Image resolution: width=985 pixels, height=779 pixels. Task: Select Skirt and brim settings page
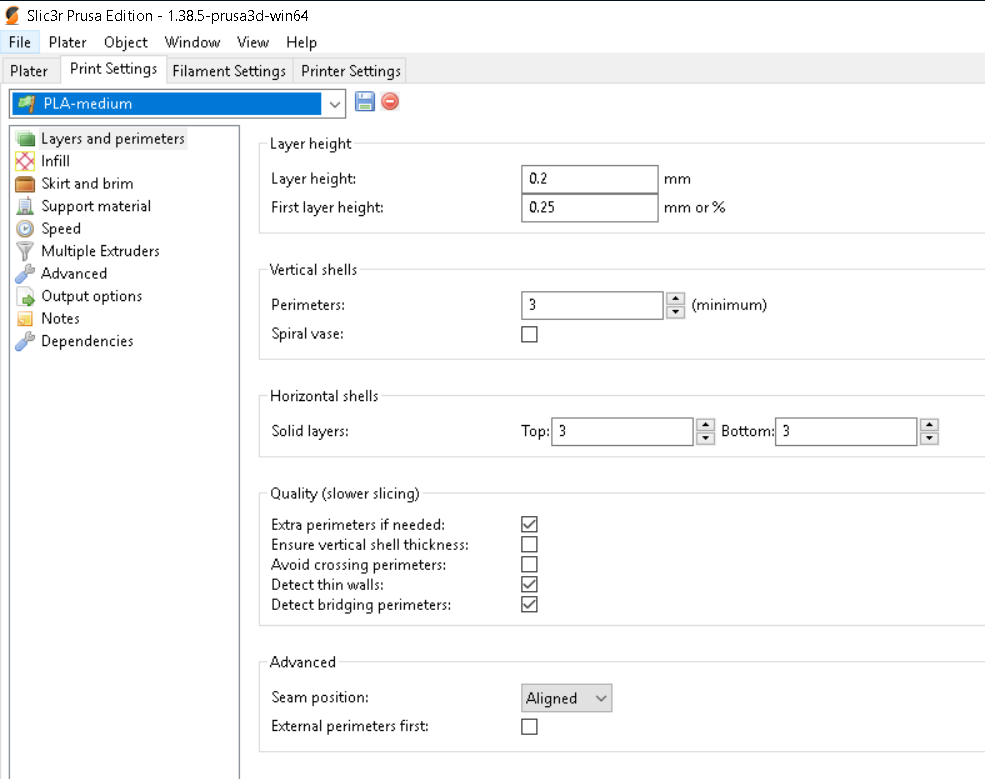point(87,184)
